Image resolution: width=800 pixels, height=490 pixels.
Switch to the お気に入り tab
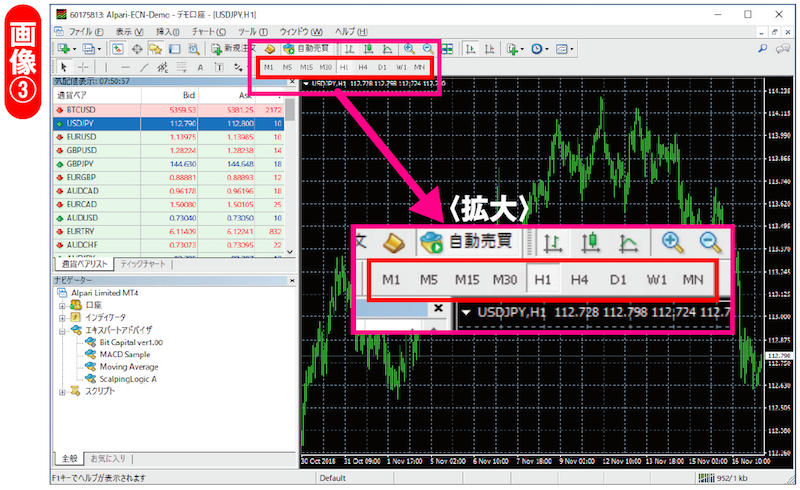tap(108, 458)
